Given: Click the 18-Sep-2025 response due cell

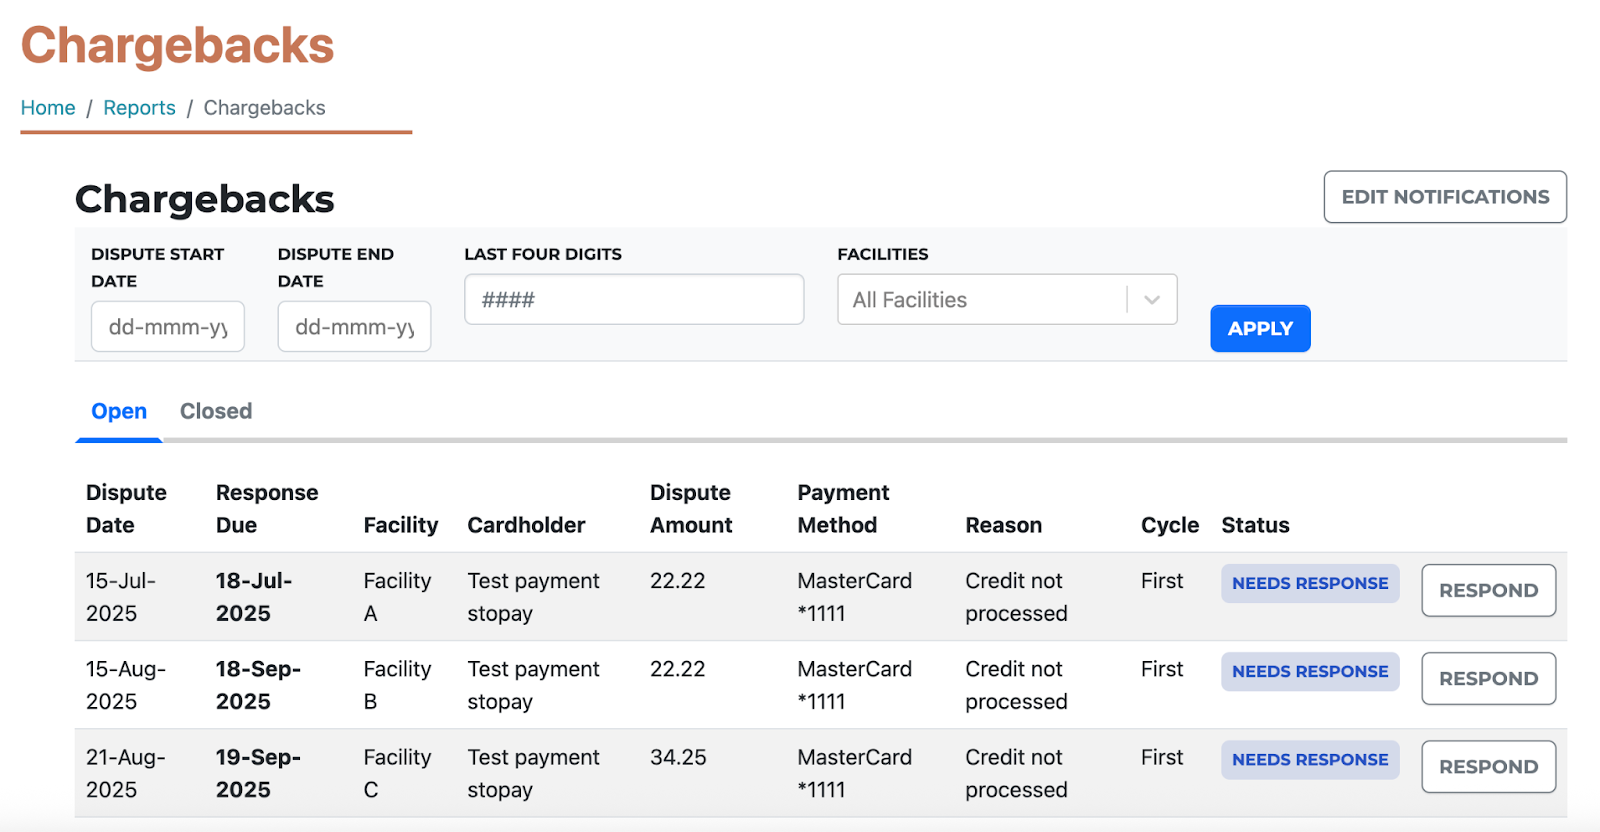Looking at the screenshot, I should 258,685.
